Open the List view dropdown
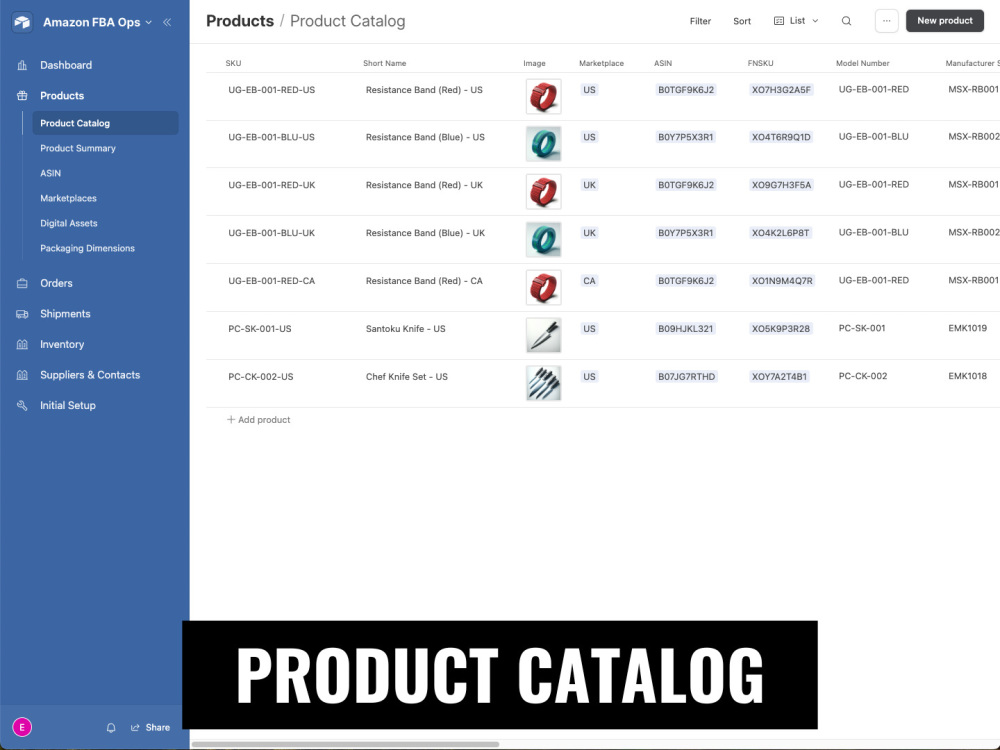This screenshot has width=1000, height=750. [x=796, y=21]
